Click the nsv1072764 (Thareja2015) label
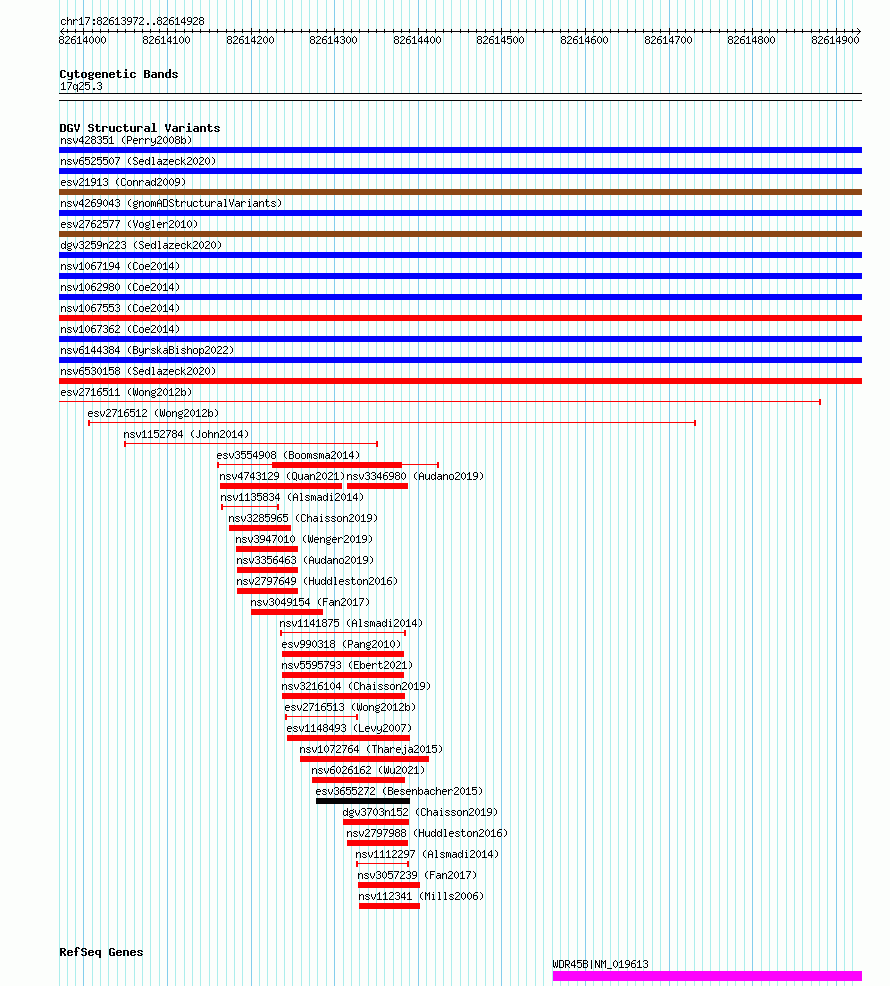890x986 pixels. (x=371, y=750)
